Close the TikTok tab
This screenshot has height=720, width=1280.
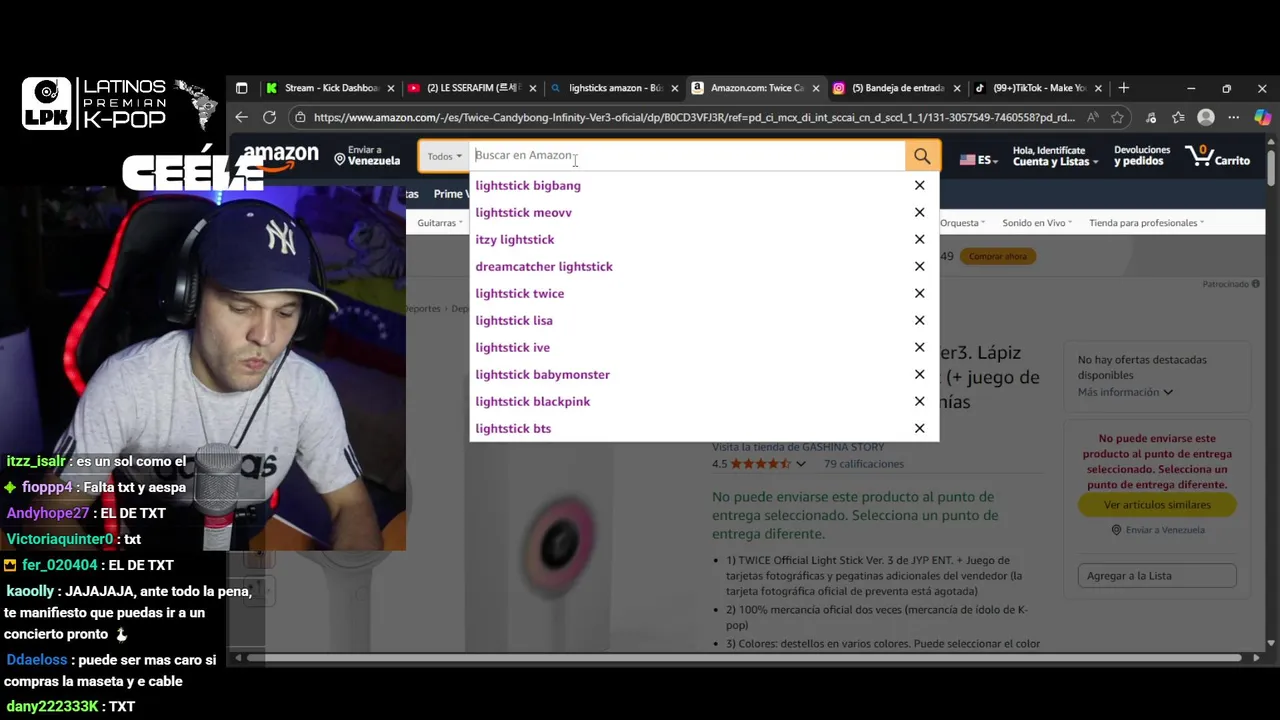1098,88
